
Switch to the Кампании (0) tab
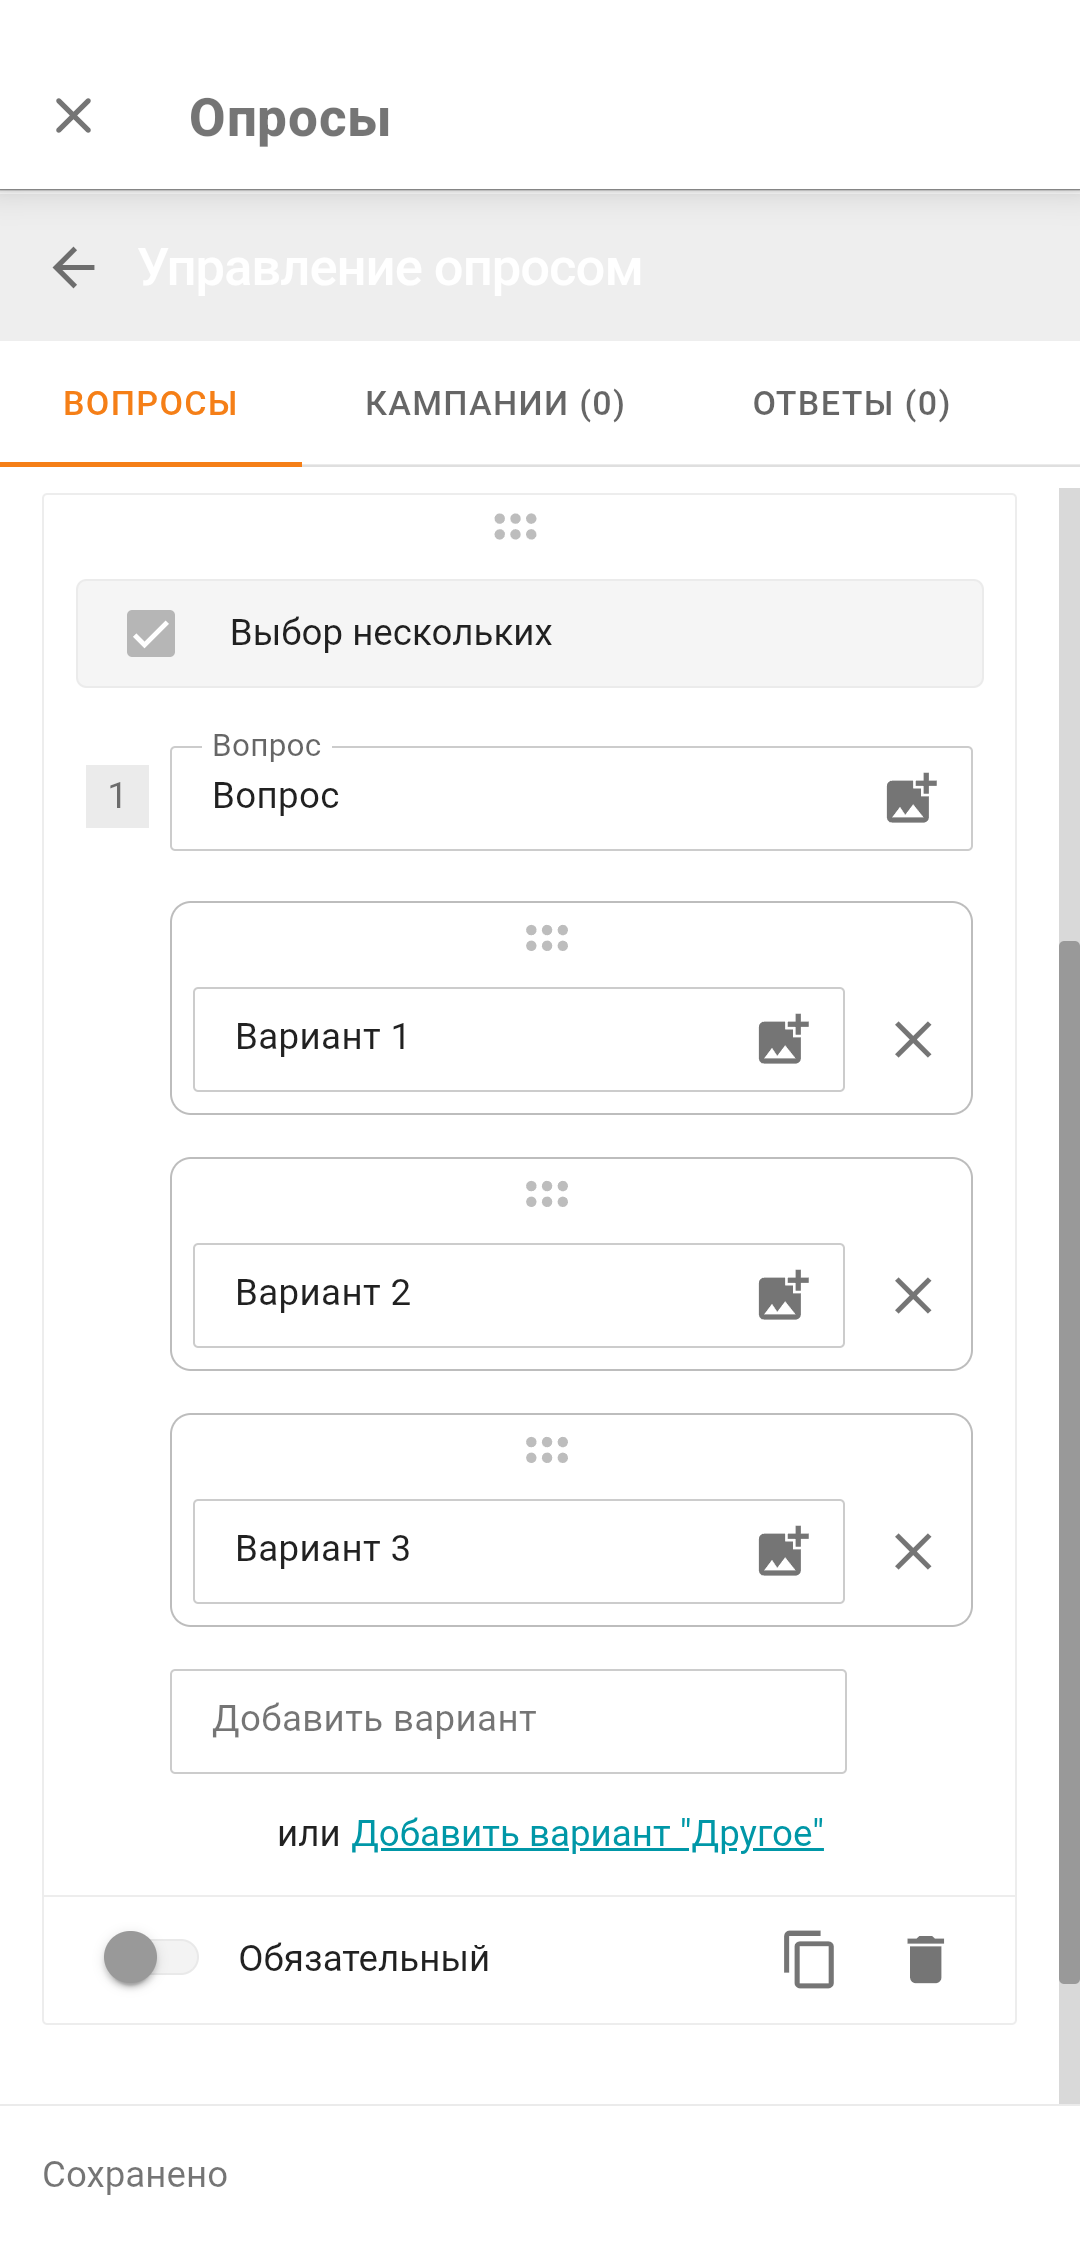click(494, 403)
